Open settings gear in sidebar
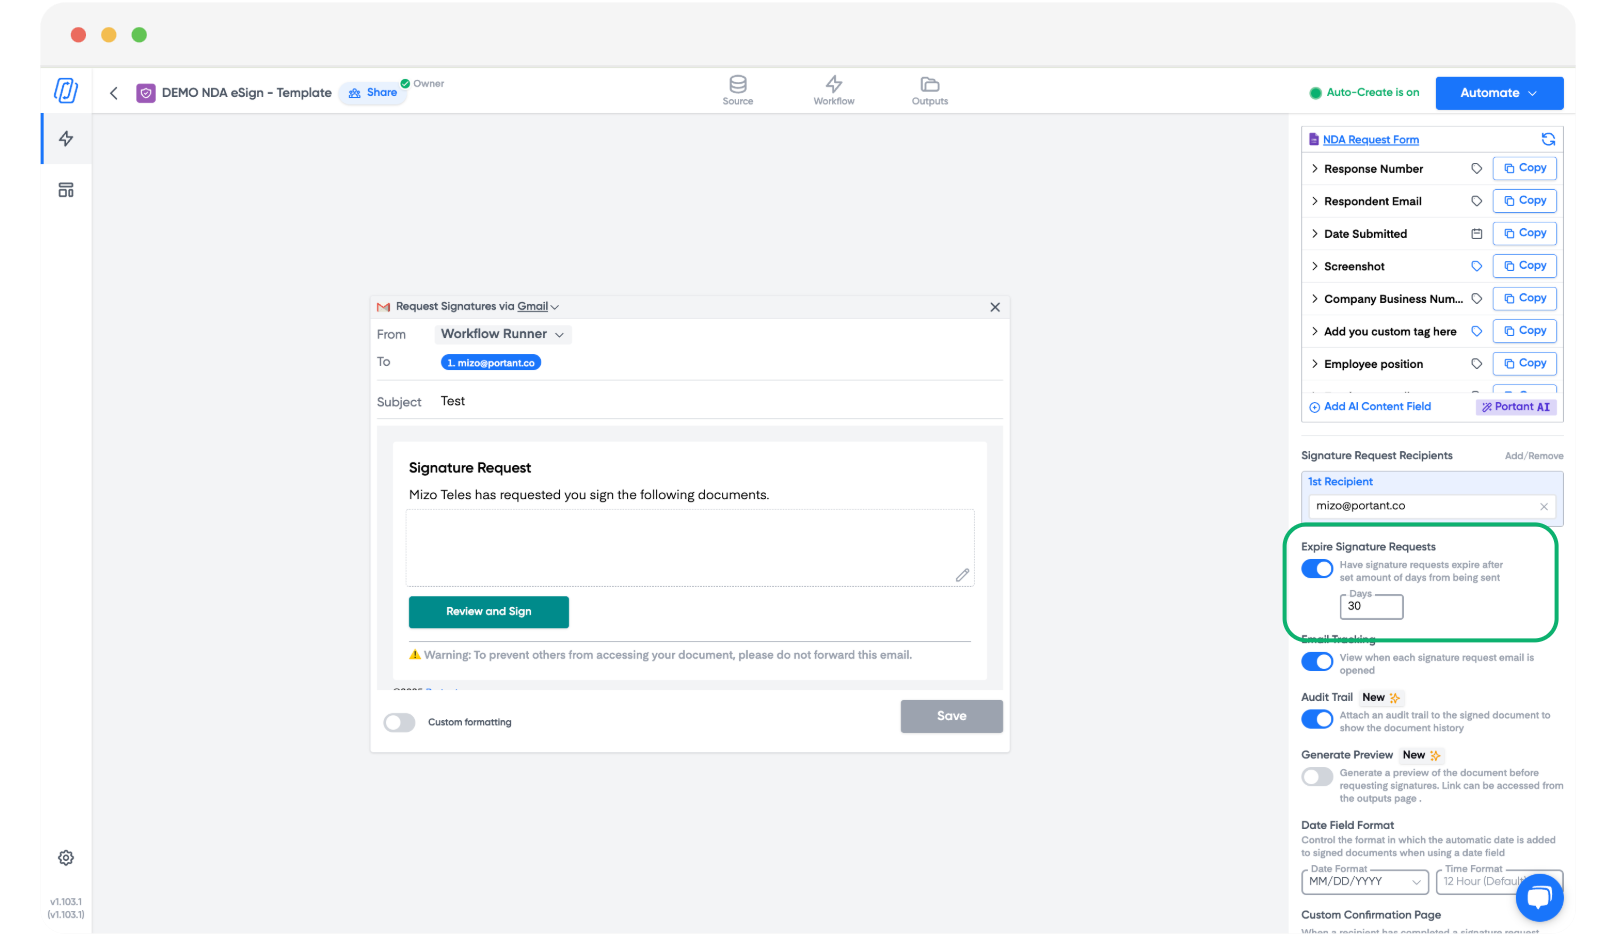 click(66, 858)
